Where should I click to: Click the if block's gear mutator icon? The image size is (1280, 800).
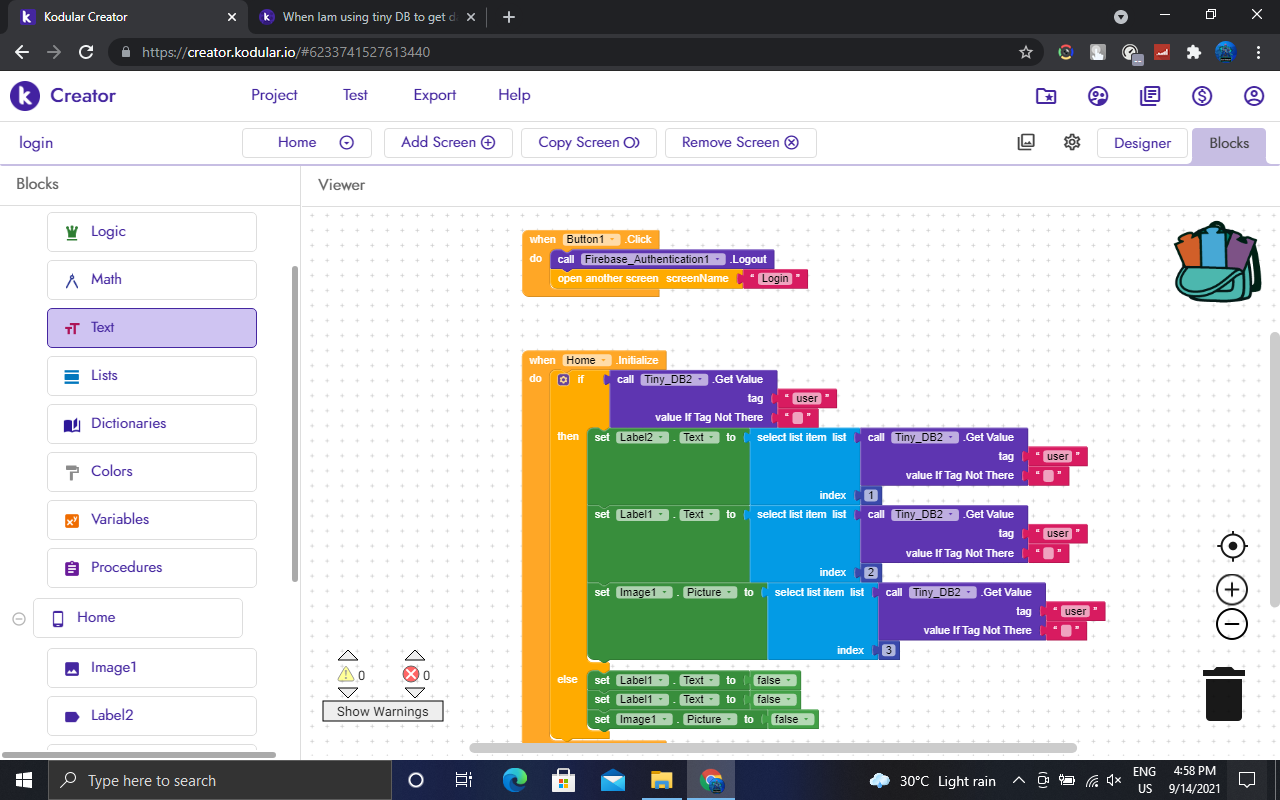(563, 380)
